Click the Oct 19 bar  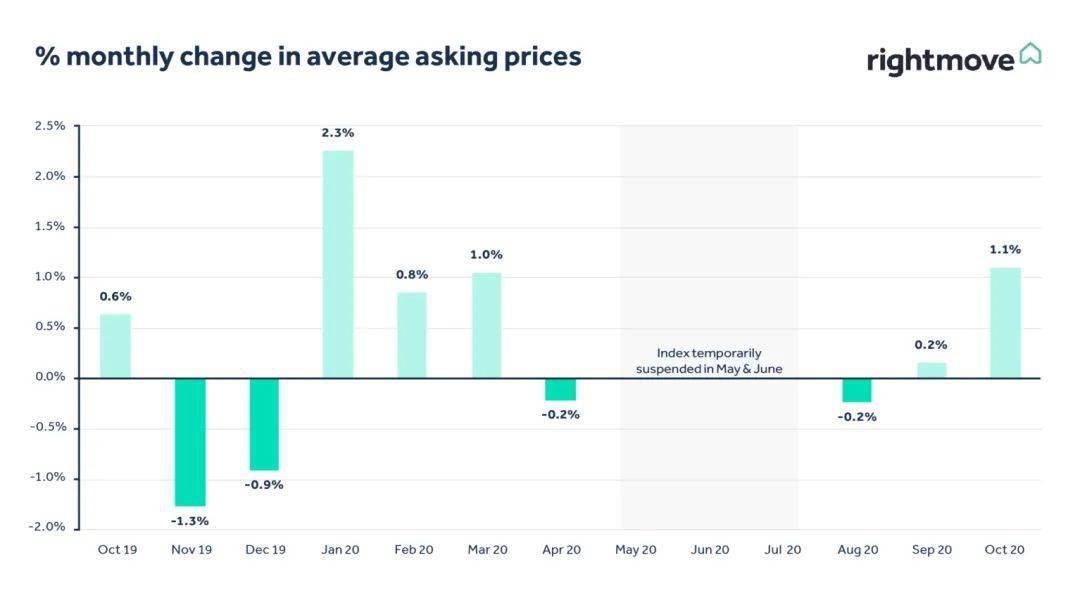[115, 346]
